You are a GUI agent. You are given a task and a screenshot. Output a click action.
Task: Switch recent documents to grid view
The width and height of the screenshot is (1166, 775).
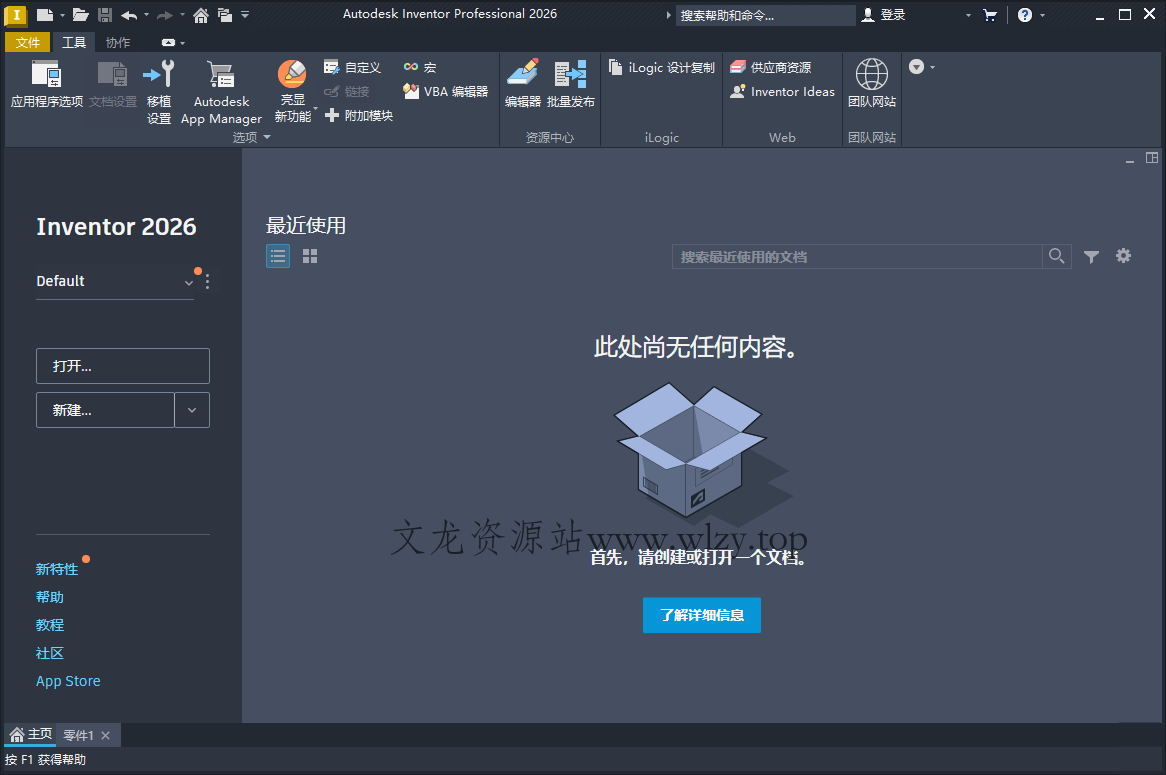click(x=309, y=256)
